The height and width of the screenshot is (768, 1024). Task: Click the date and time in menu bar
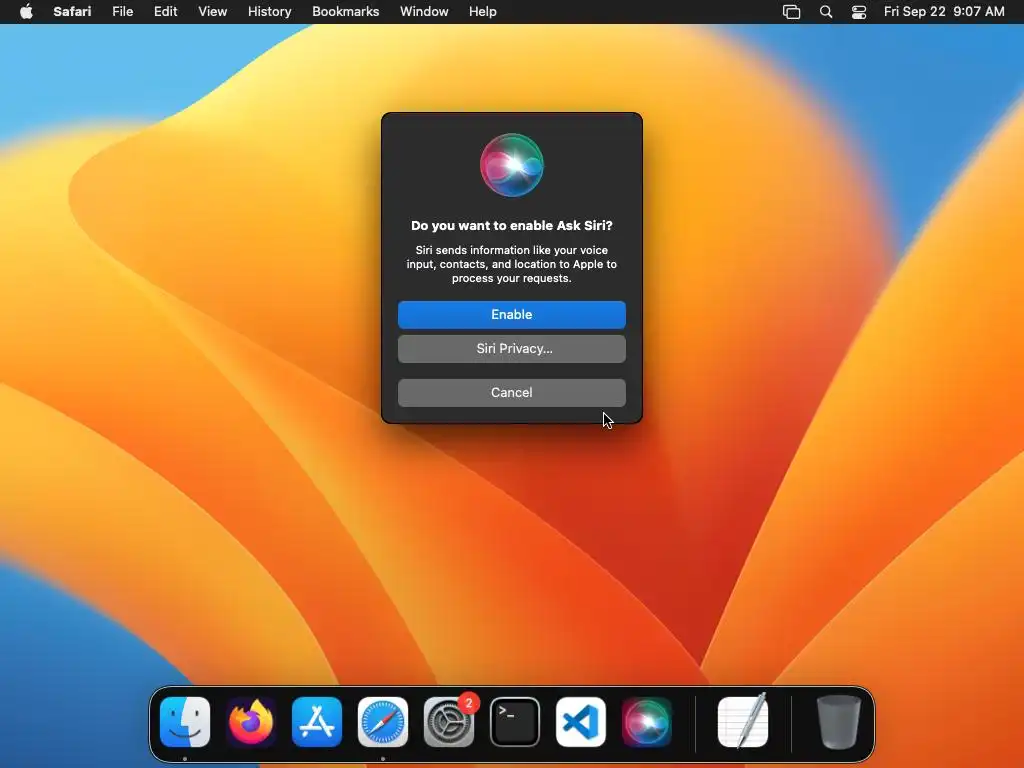pos(944,12)
